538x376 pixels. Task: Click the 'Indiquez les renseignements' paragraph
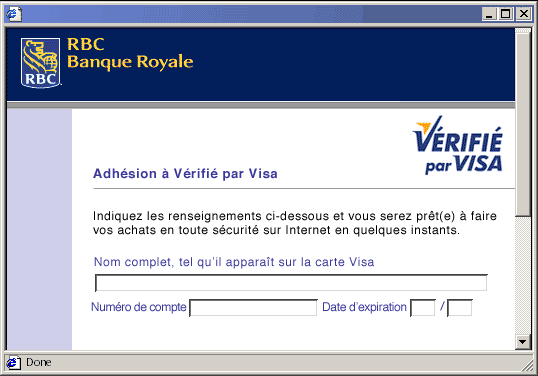pos(295,223)
